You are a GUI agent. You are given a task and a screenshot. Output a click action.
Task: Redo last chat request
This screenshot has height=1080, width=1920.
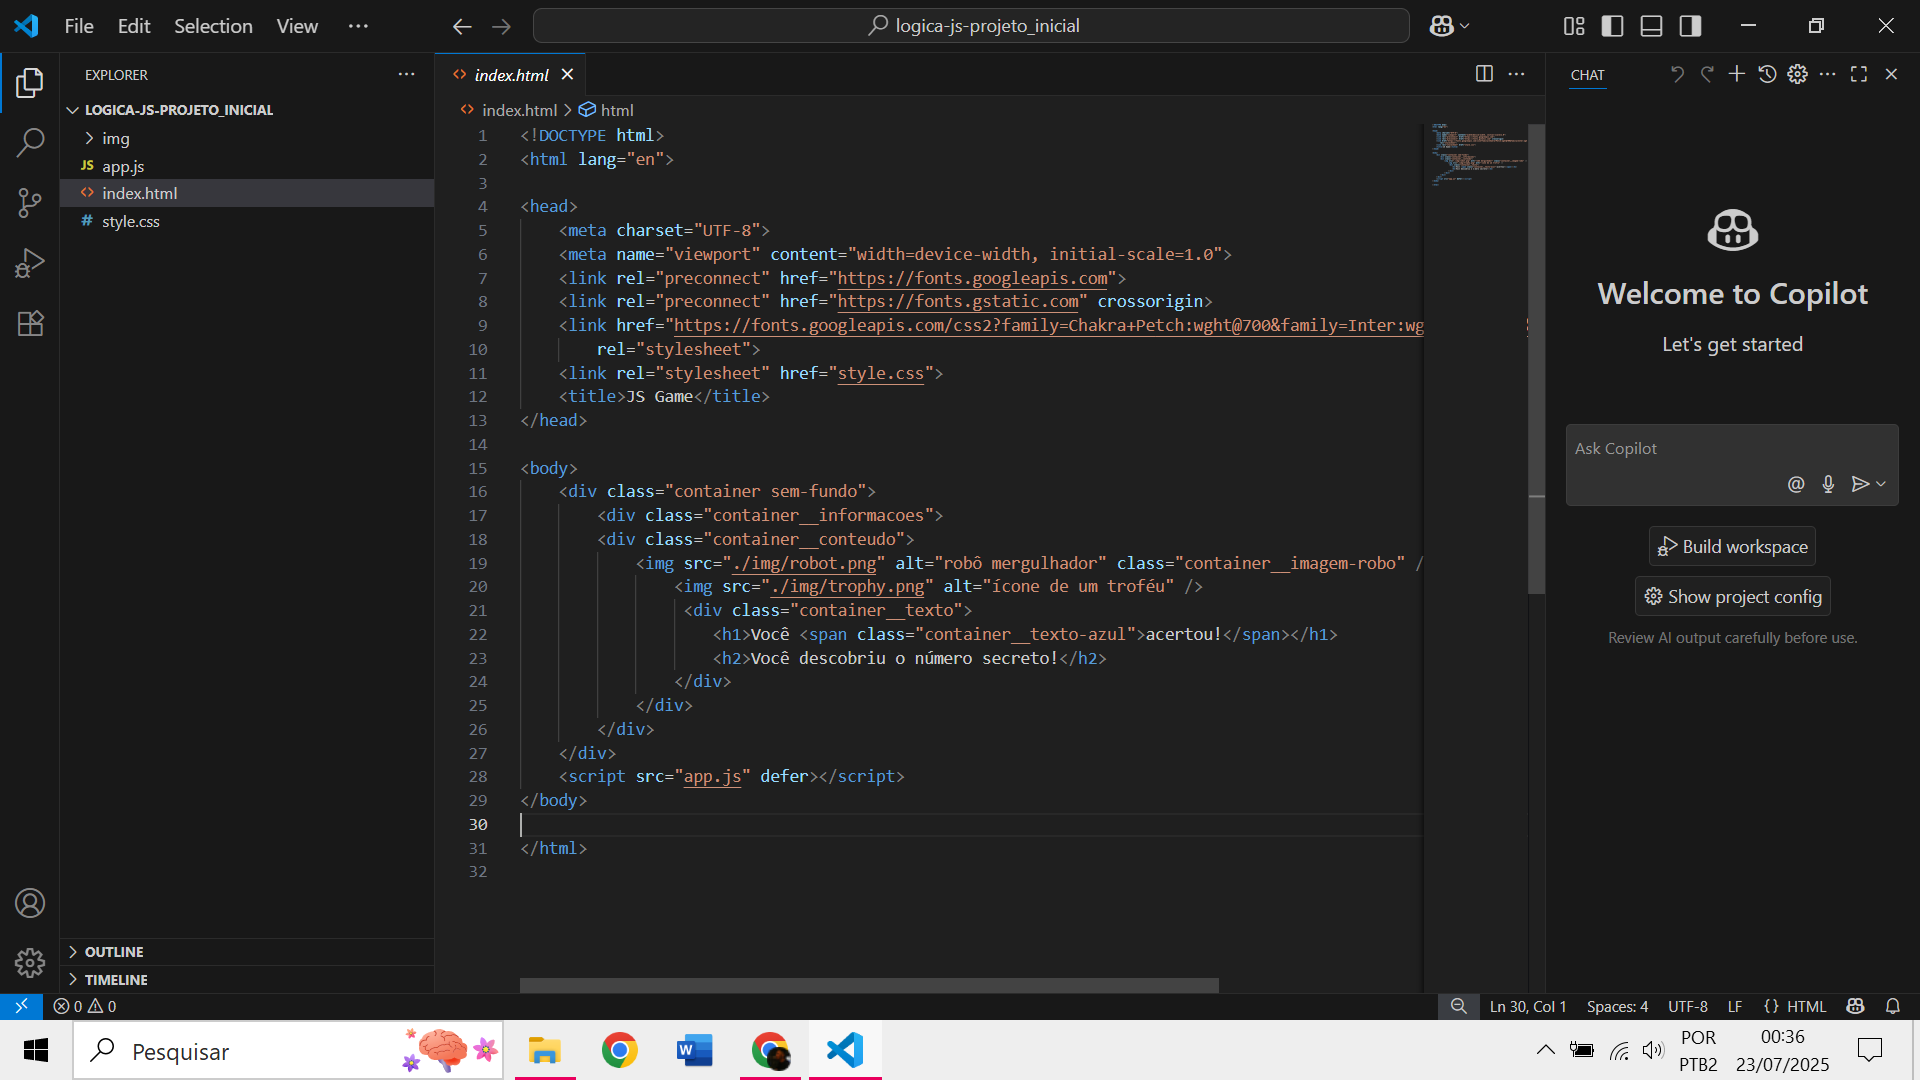[1707, 74]
